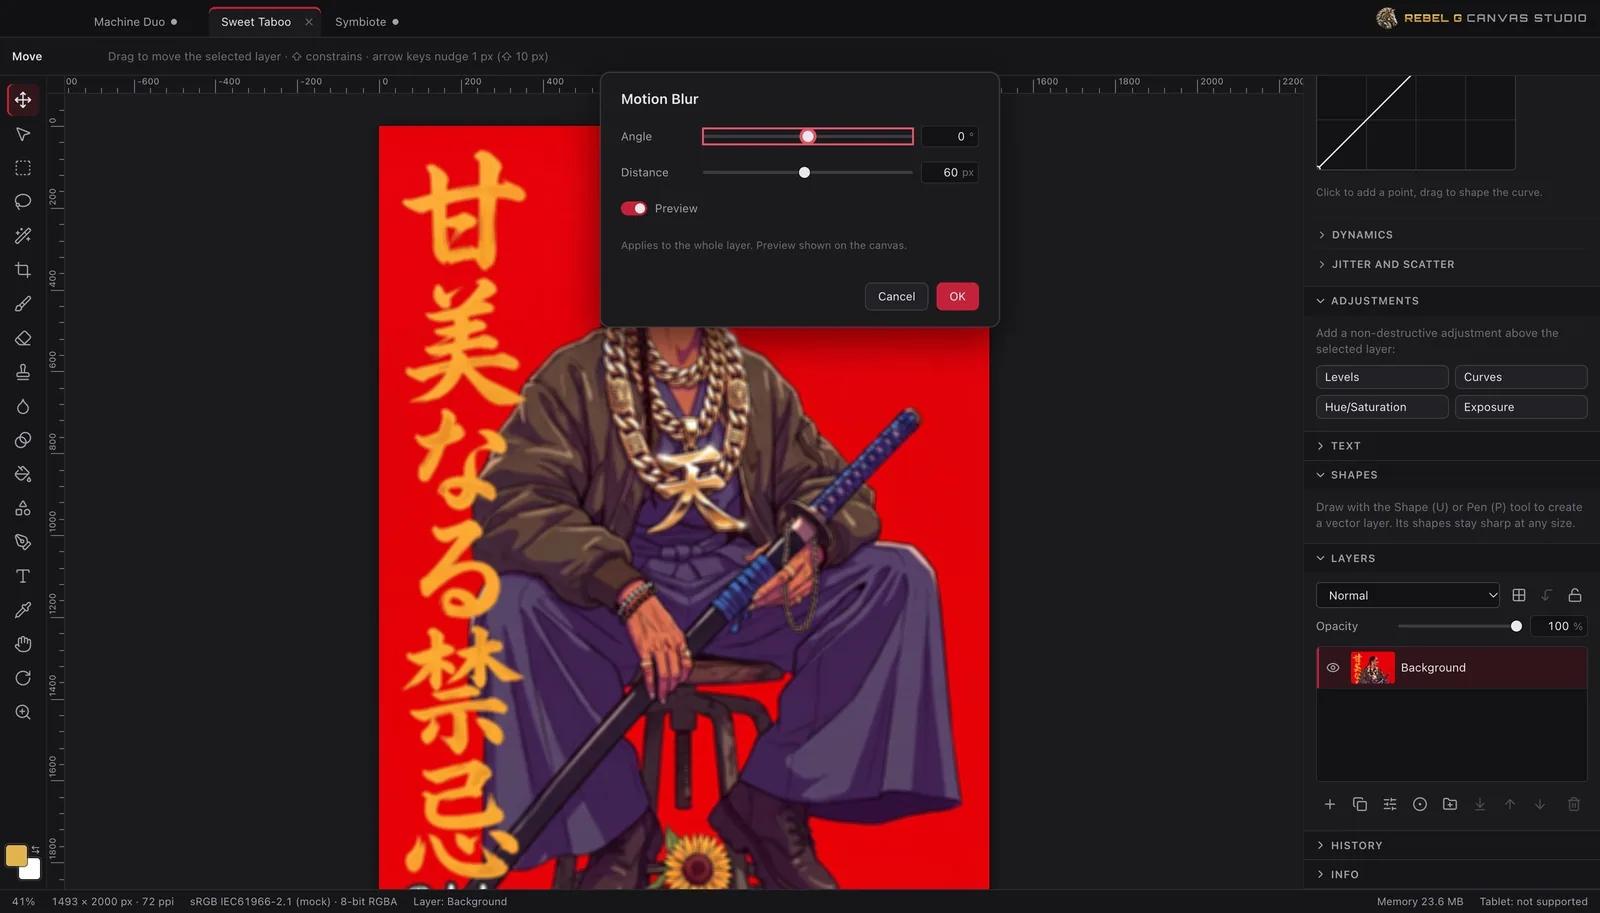Select the Text tool

pos(23,576)
